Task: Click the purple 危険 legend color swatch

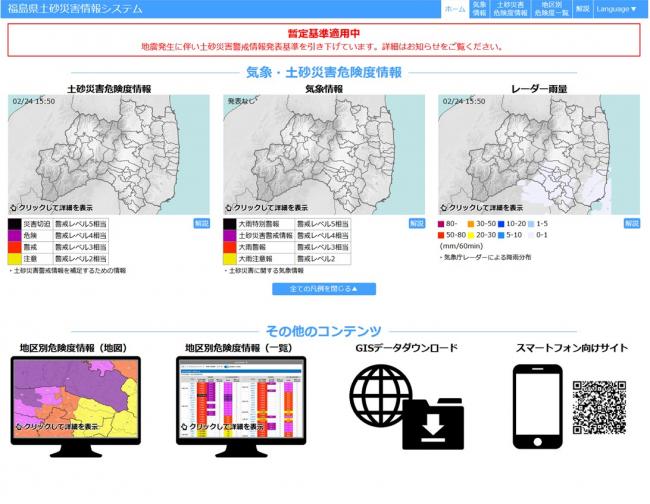Action: point(16,235)
